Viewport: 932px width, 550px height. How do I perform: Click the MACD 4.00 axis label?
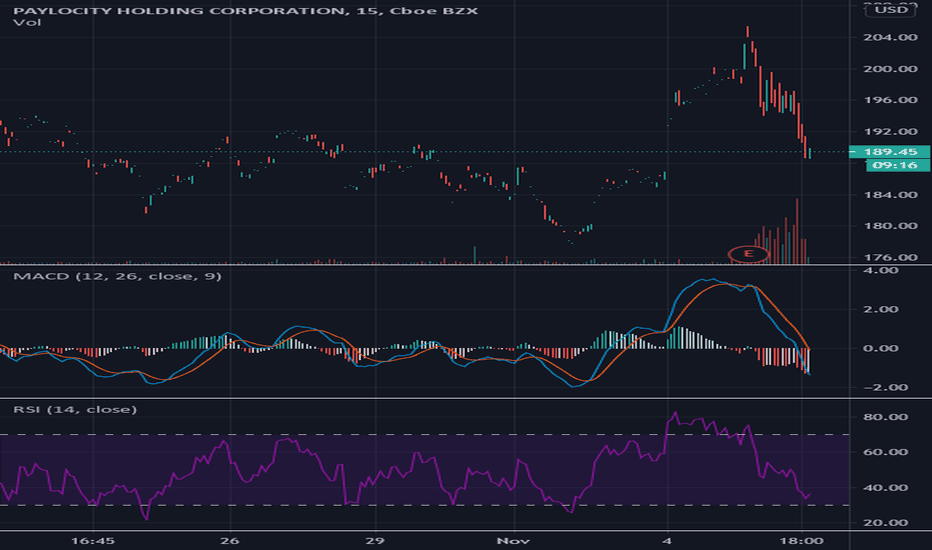(881, 271)
